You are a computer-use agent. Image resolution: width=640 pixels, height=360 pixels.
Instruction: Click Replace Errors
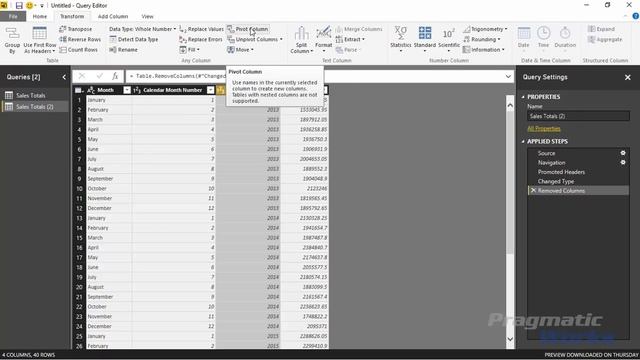(x=201, y=39)
